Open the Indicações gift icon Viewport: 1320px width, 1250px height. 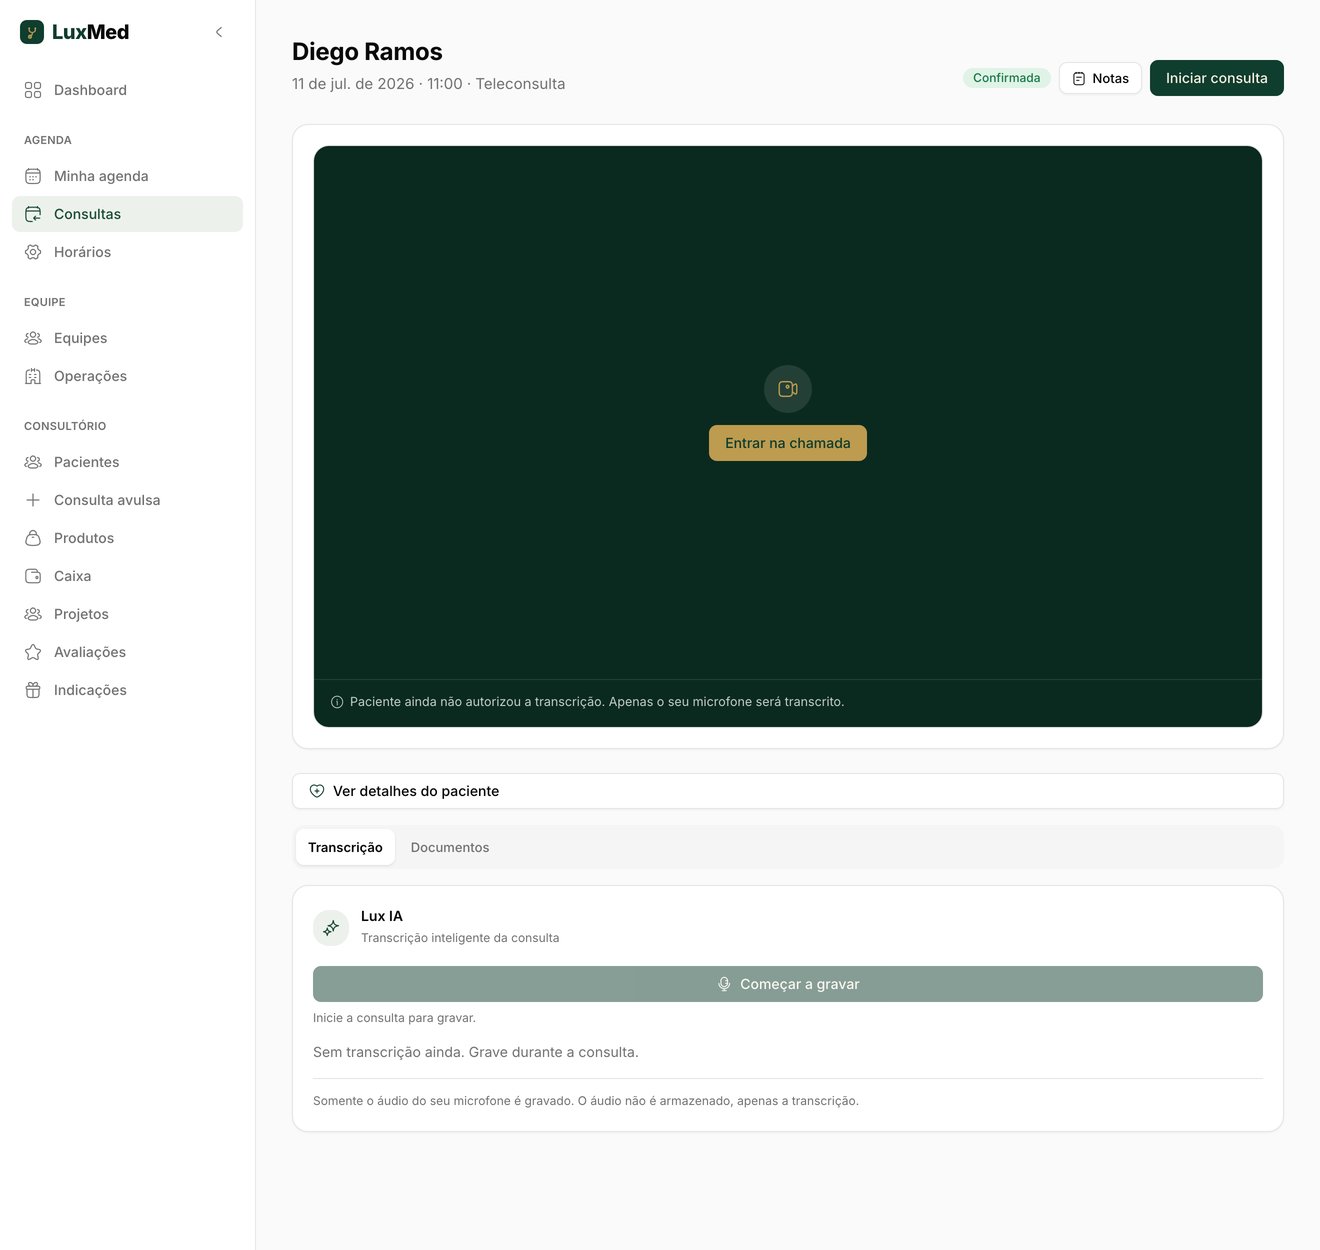pyautogui.click(x=33, y=690)
